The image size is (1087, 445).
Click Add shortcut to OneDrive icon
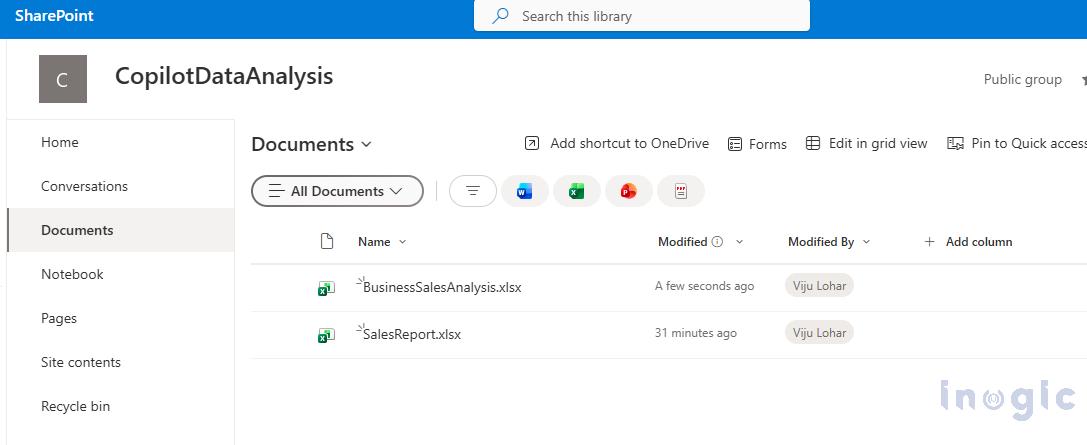(532, 143)
